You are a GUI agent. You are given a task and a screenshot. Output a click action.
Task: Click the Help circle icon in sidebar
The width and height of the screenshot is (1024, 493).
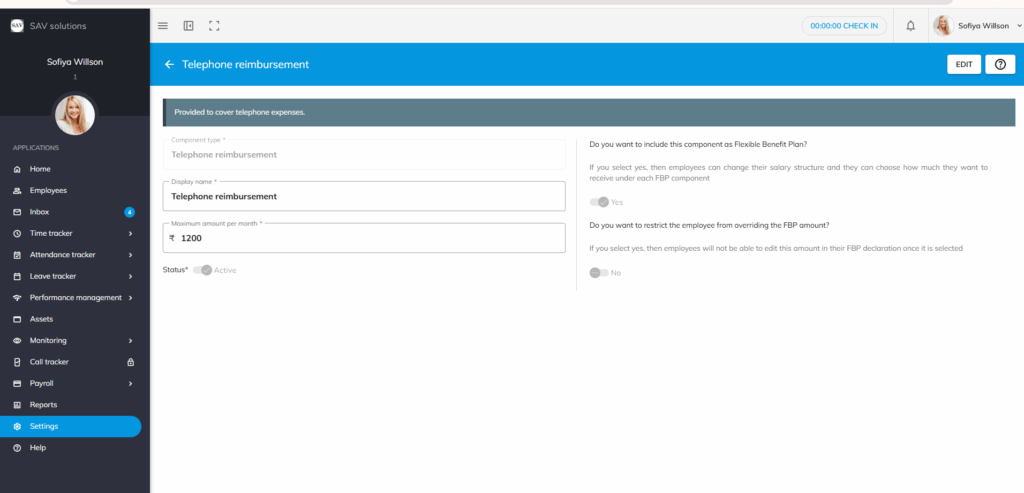click(x=18, y=448)
